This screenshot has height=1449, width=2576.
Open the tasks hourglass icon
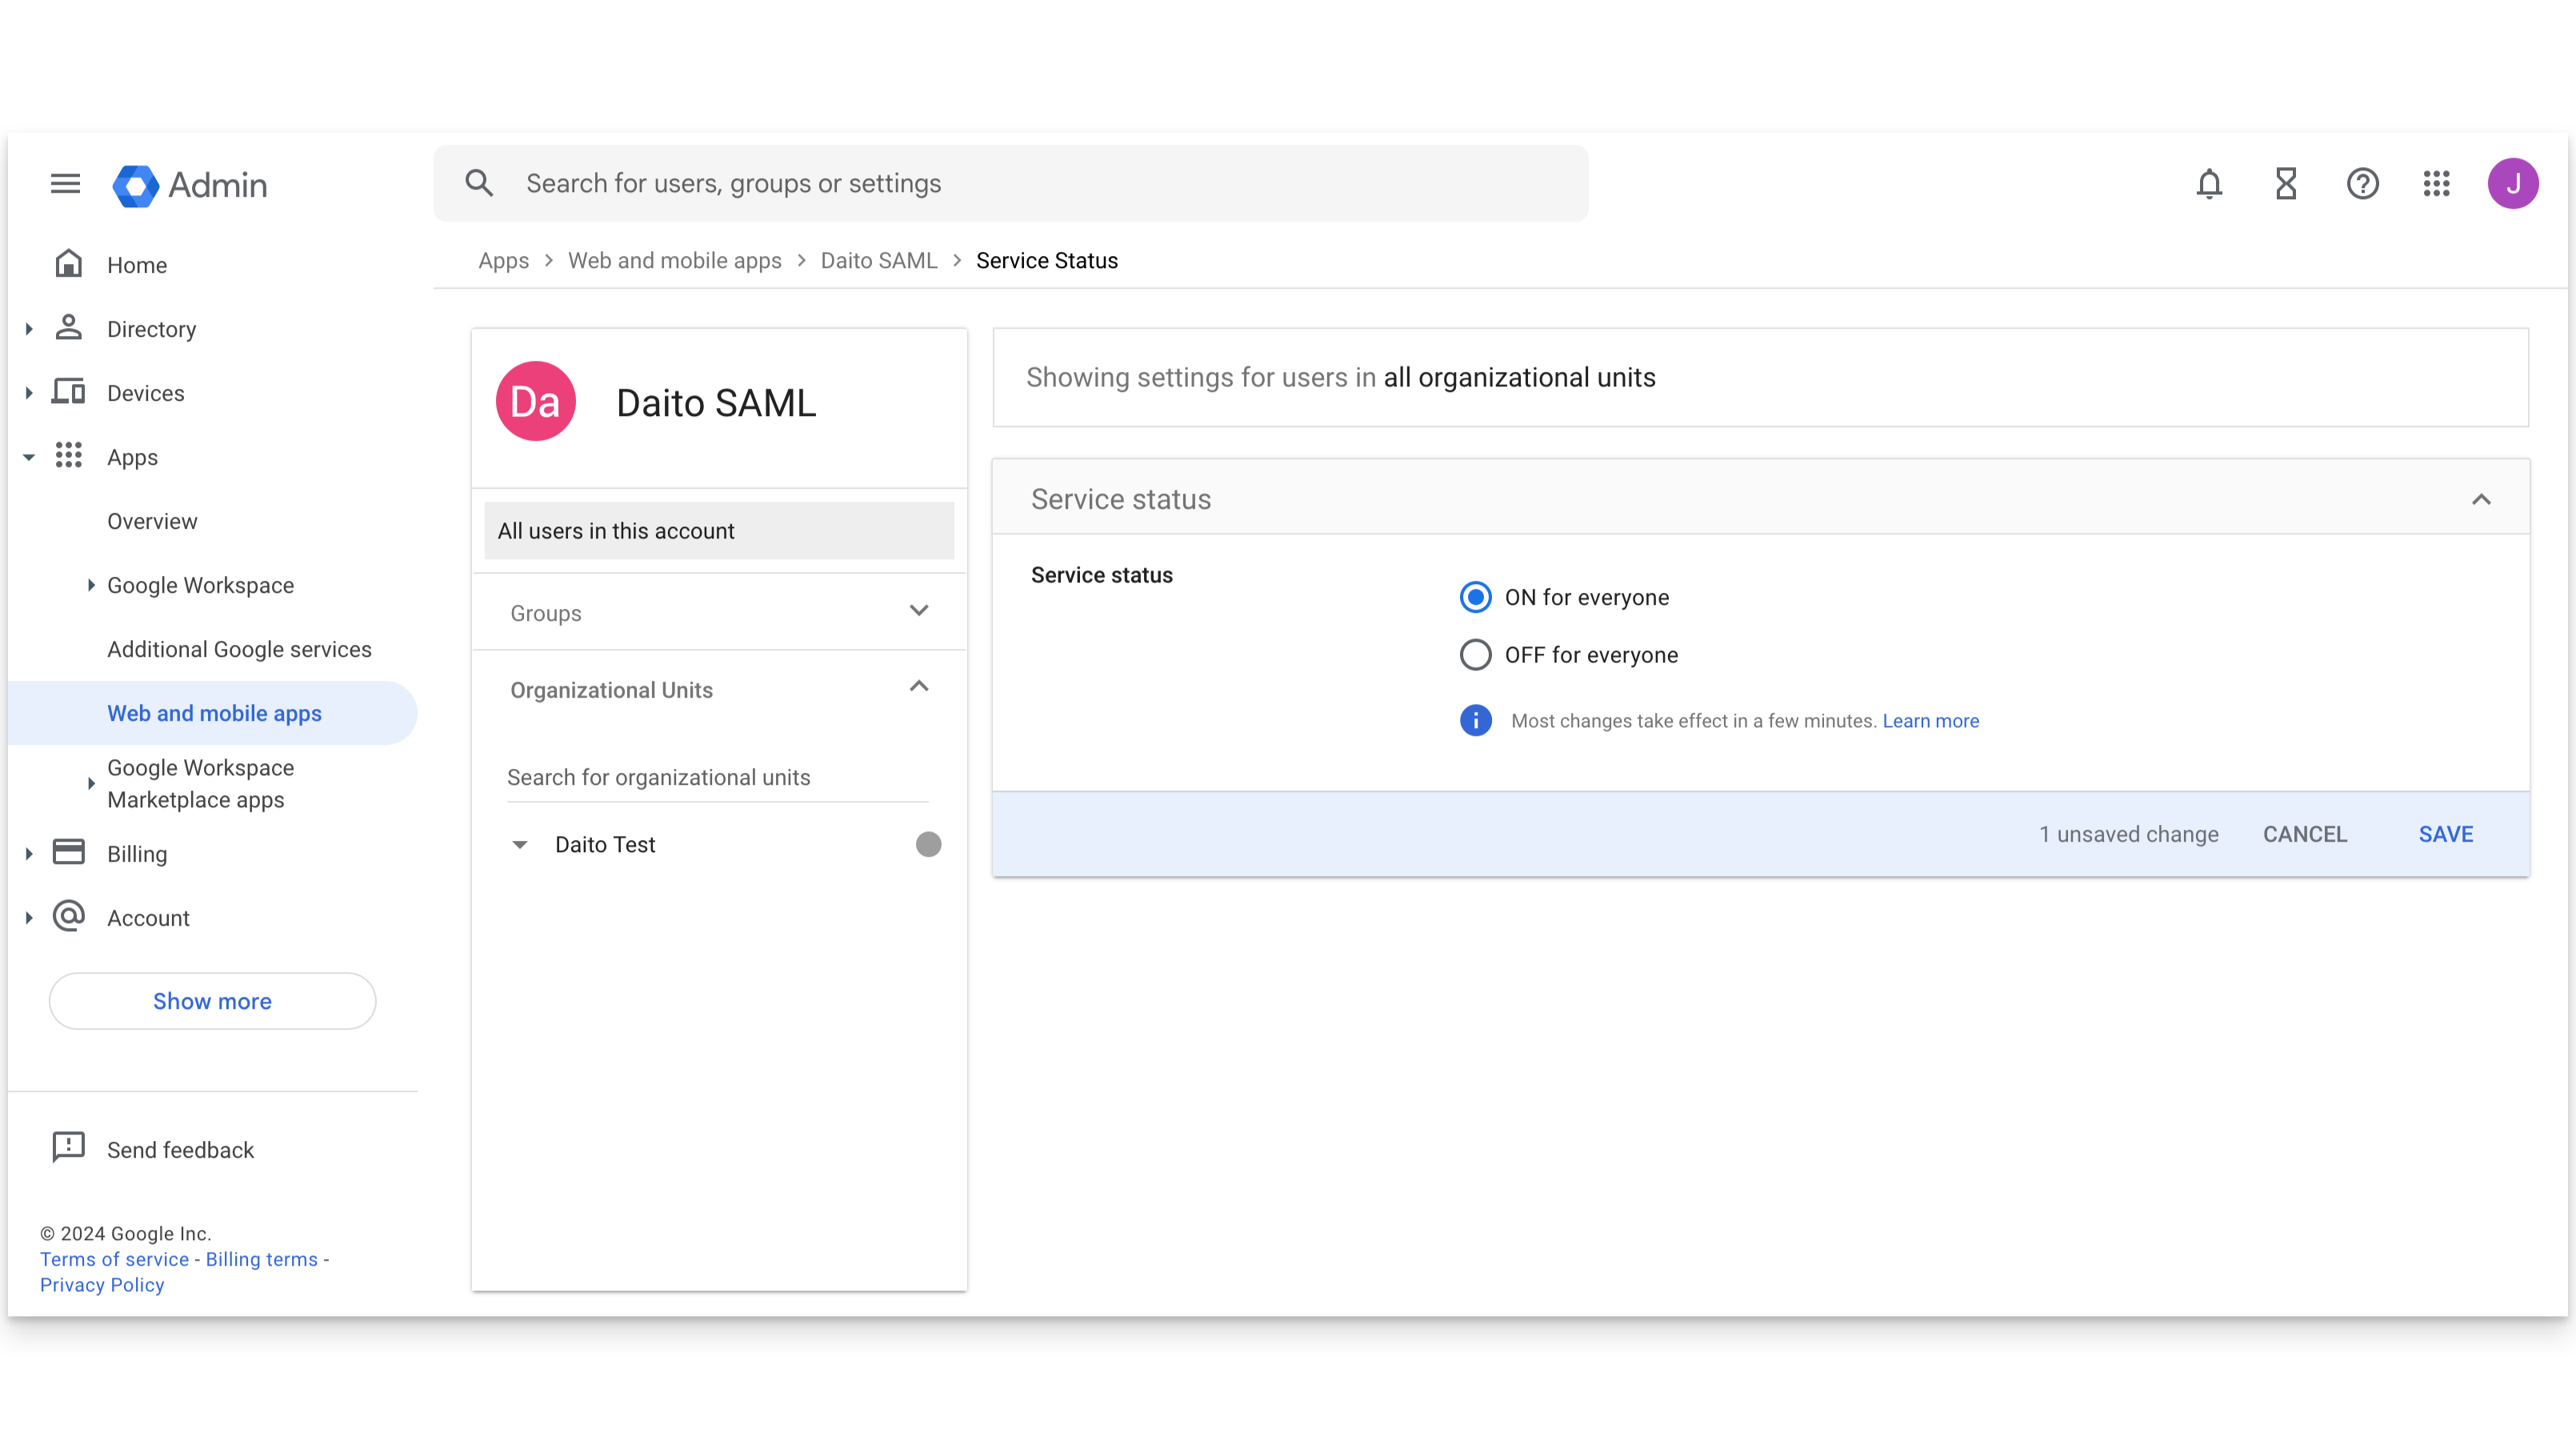2286,184
